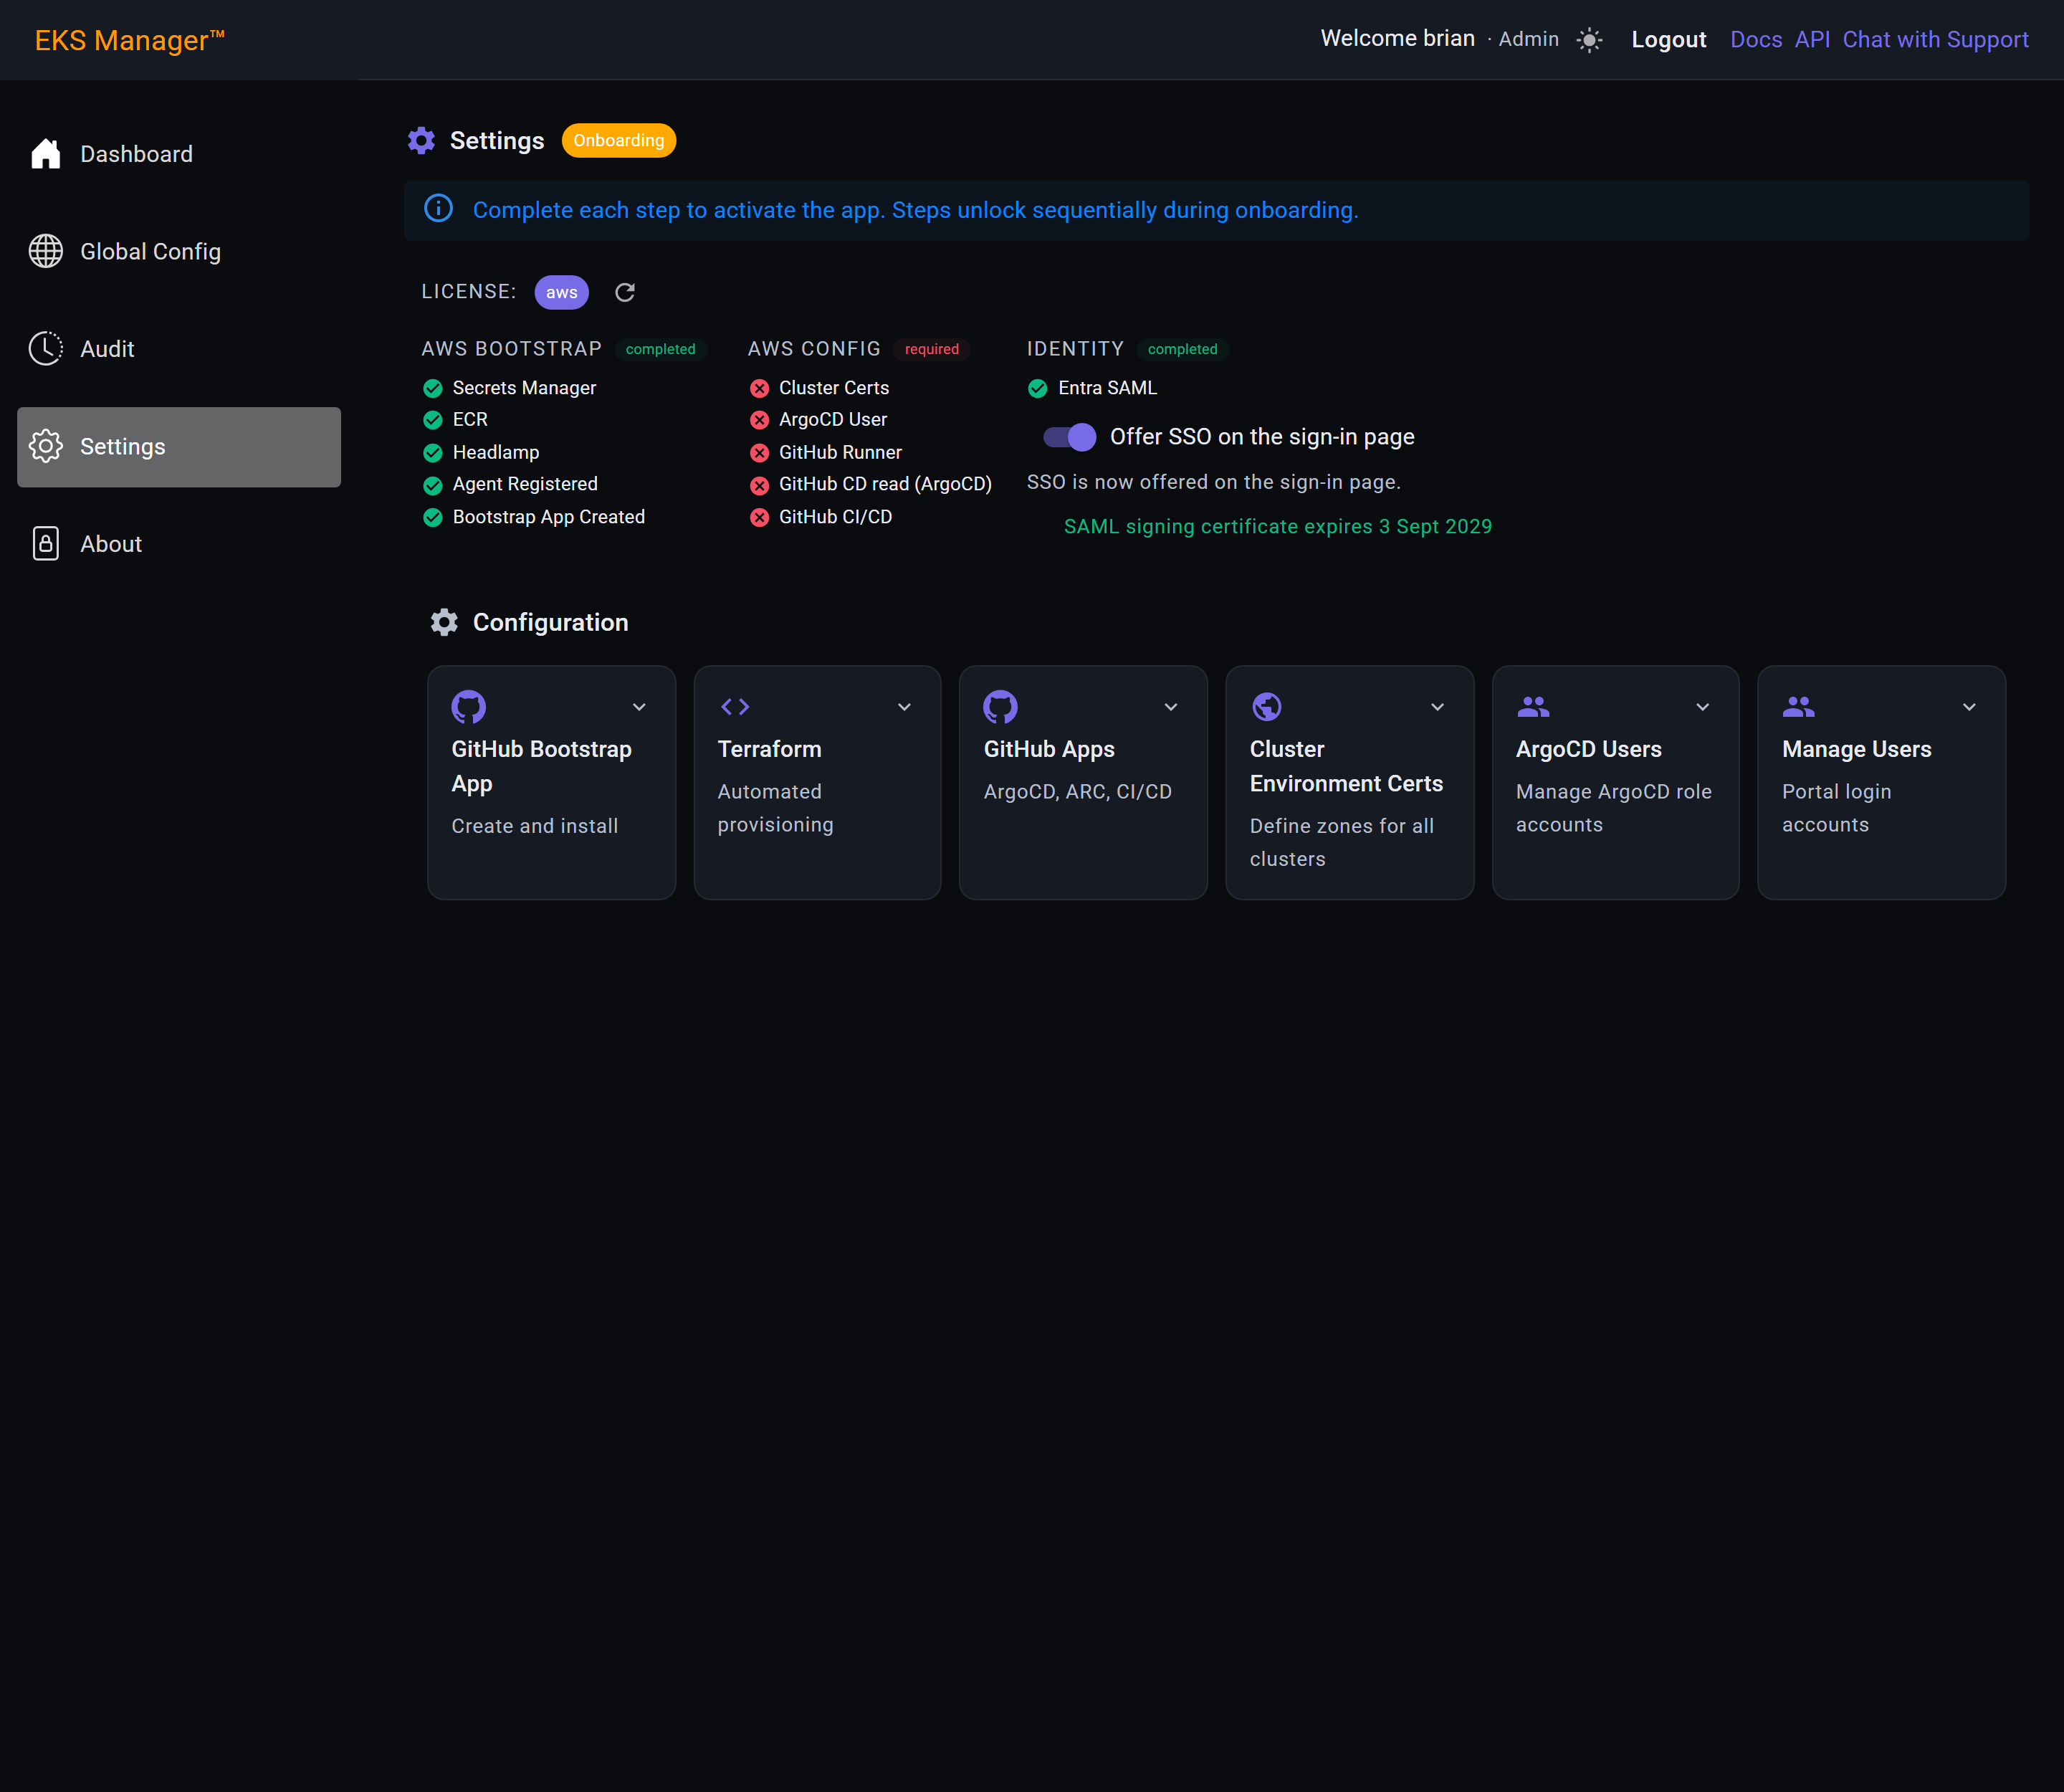Click the info icon in the onboarding banner
Image resolution: width=2064 pixels, height=1792 pixels.
[x=438, y=209]
